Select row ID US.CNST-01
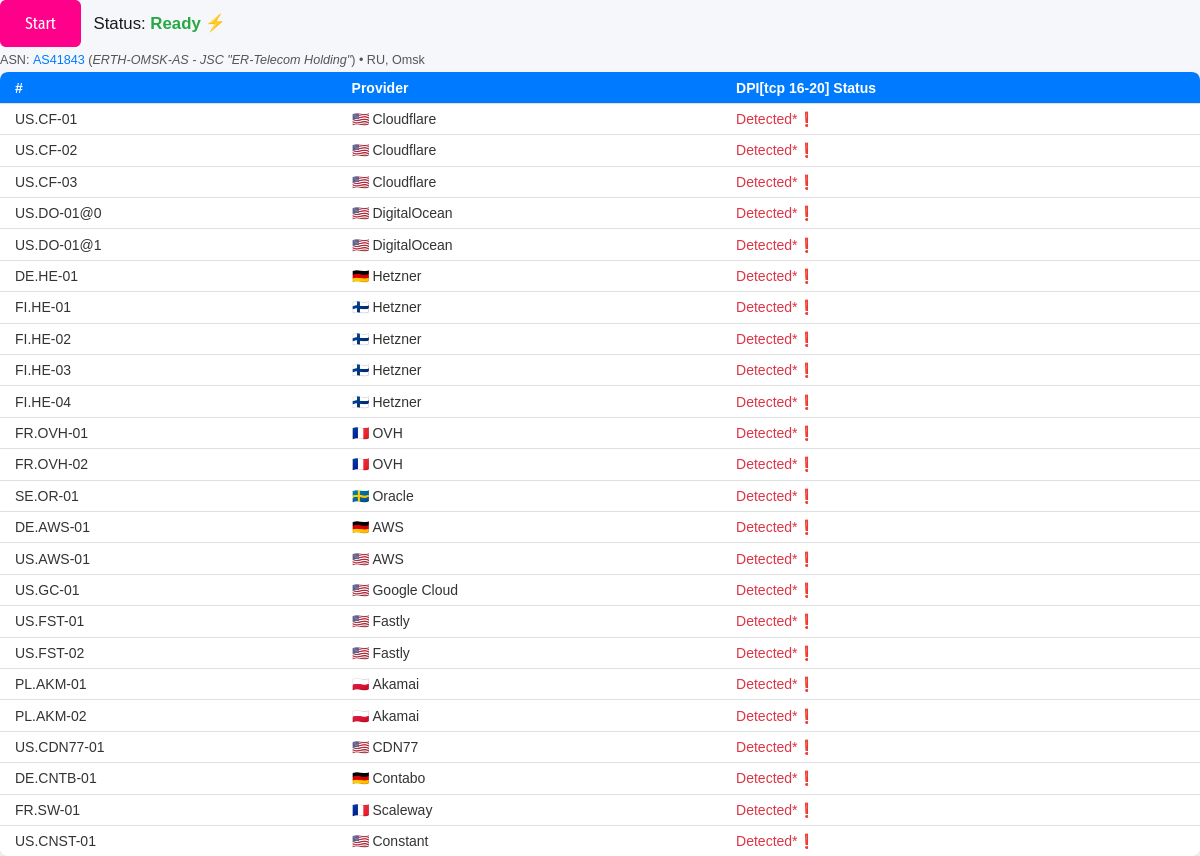The image size is (1200, 856). pyautogui.click(x=56, y=841)
